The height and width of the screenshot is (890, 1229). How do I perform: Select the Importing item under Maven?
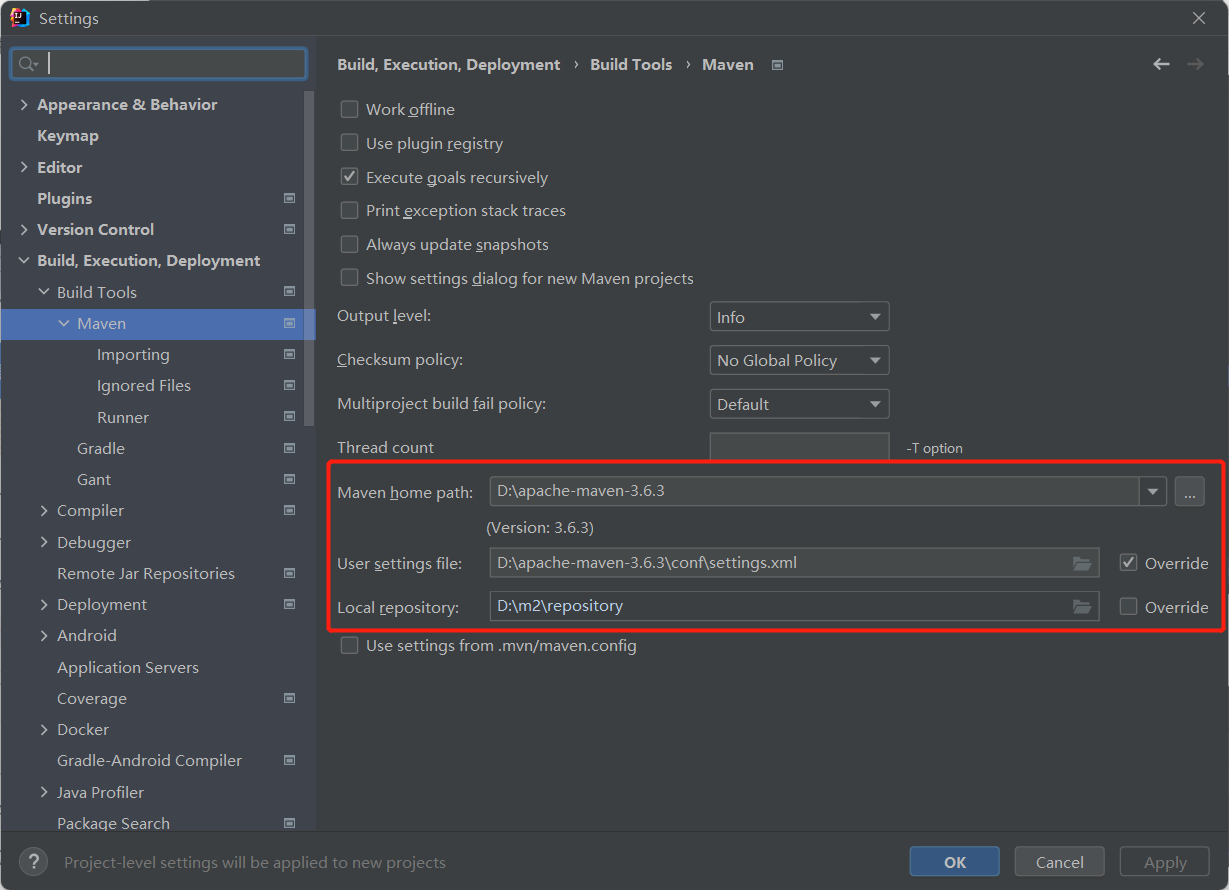[x=133, y=354]
